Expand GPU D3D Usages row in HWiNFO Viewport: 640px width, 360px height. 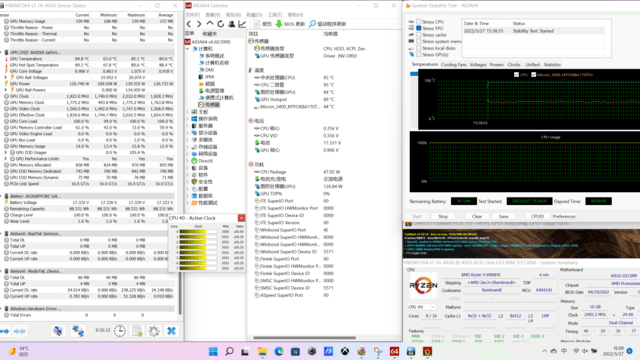(6, 152)
